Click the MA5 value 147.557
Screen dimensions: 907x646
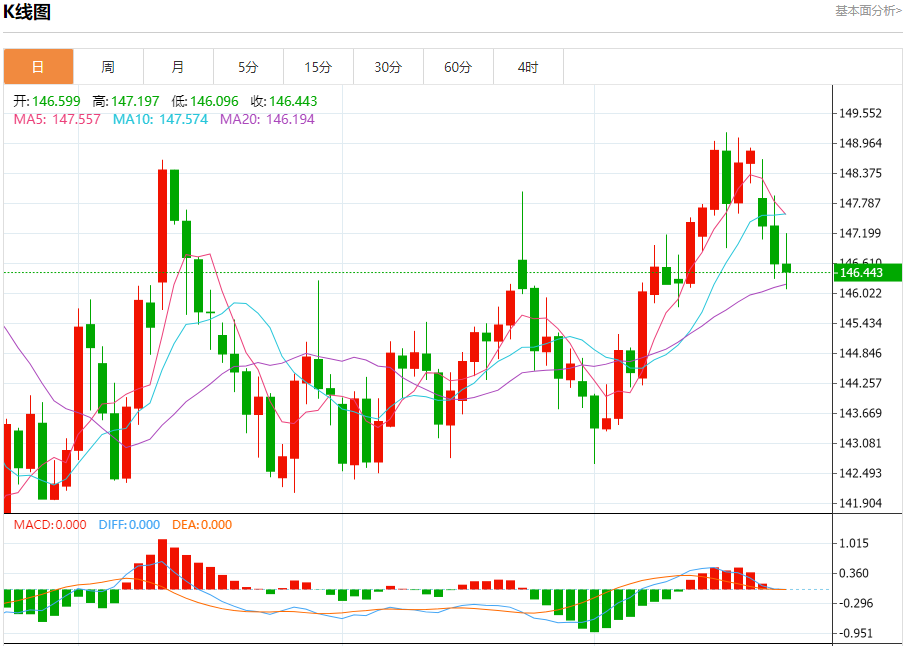[76, 119]
